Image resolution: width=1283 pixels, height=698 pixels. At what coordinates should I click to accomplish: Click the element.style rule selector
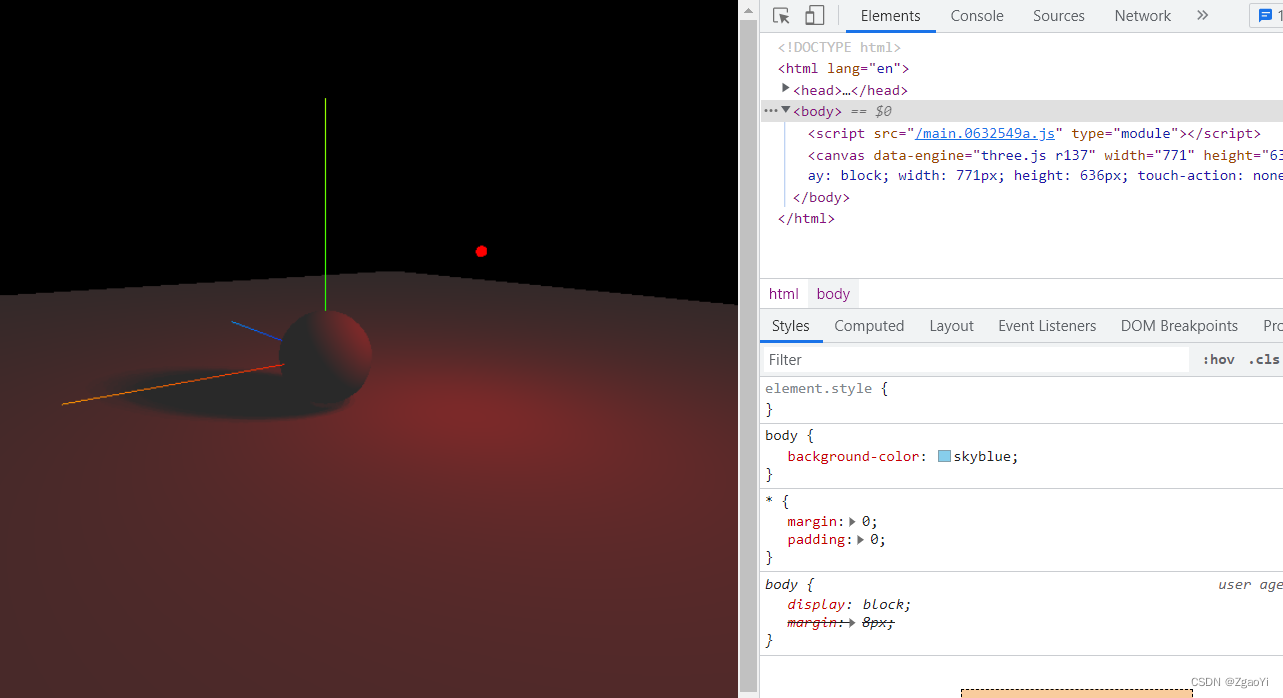click(x=818, y=388)
